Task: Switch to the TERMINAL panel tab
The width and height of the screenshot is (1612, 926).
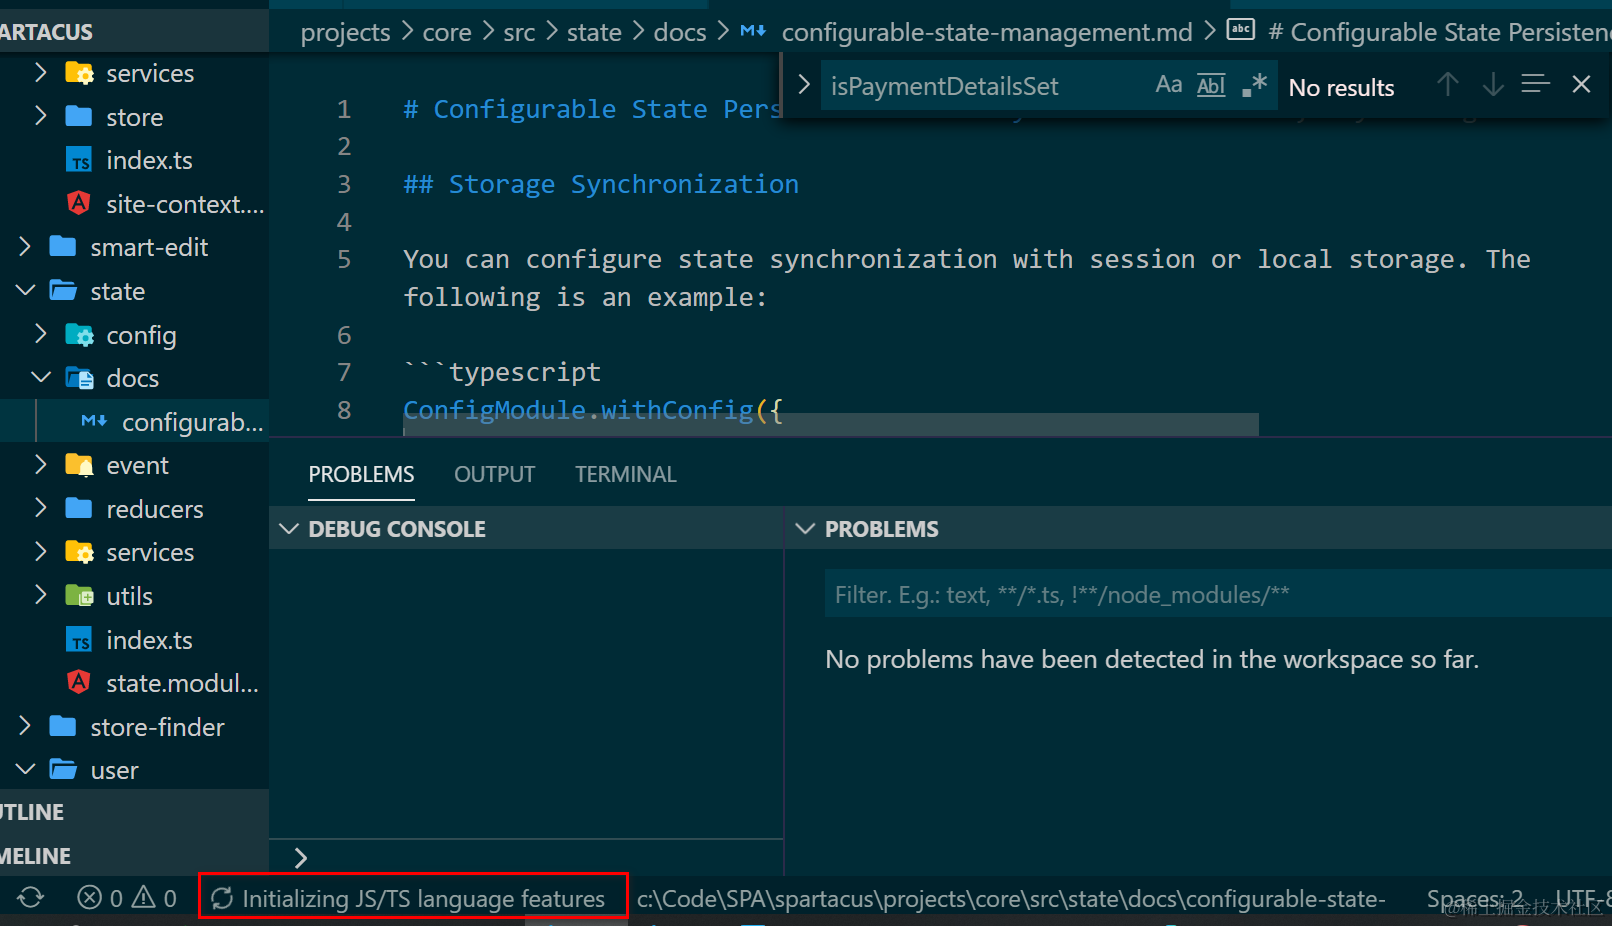Action: pos(626,474)
